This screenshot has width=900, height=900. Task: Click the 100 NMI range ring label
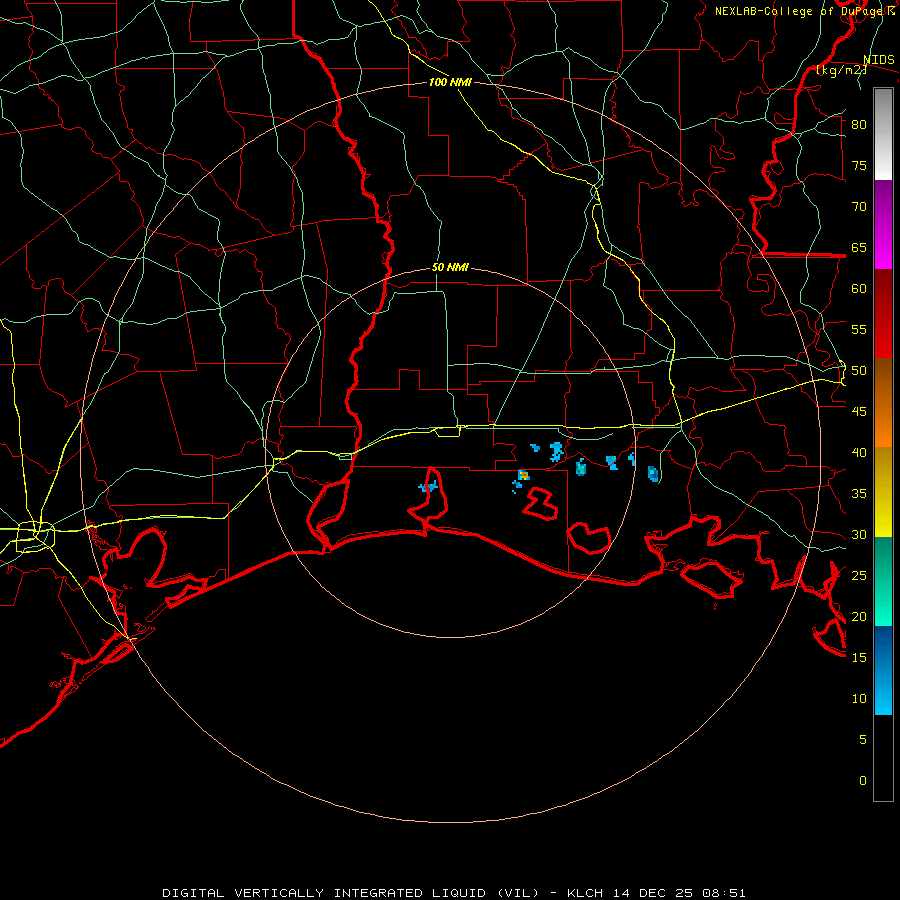(x=450, y=82)
